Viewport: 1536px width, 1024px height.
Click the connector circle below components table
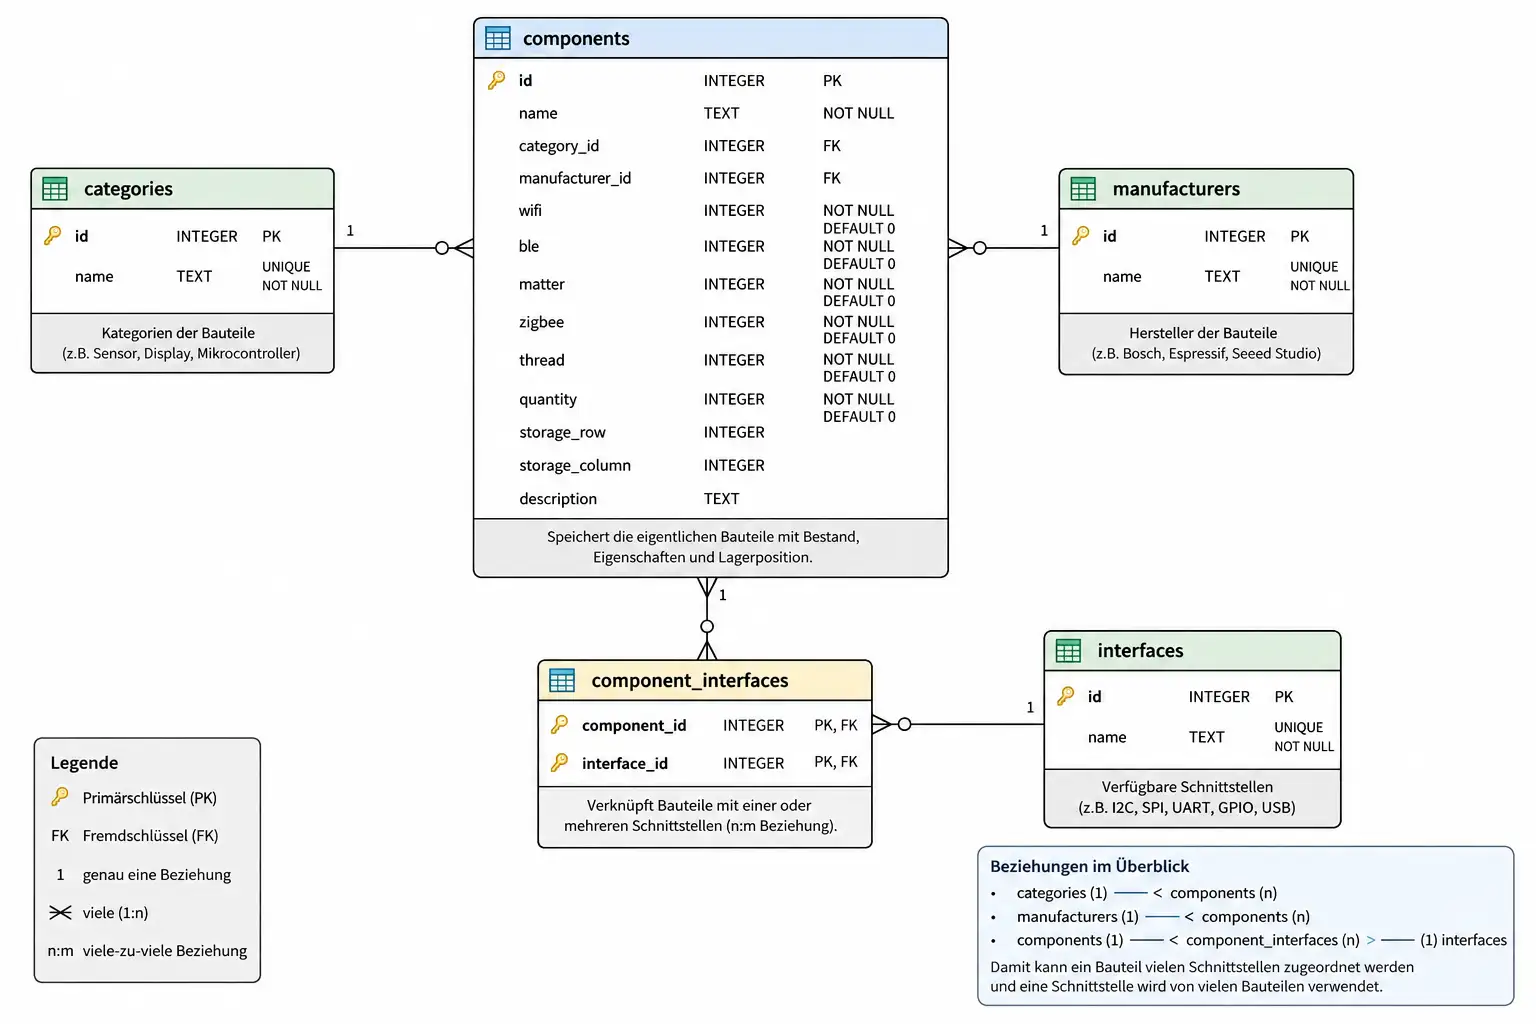pos(707,627)
